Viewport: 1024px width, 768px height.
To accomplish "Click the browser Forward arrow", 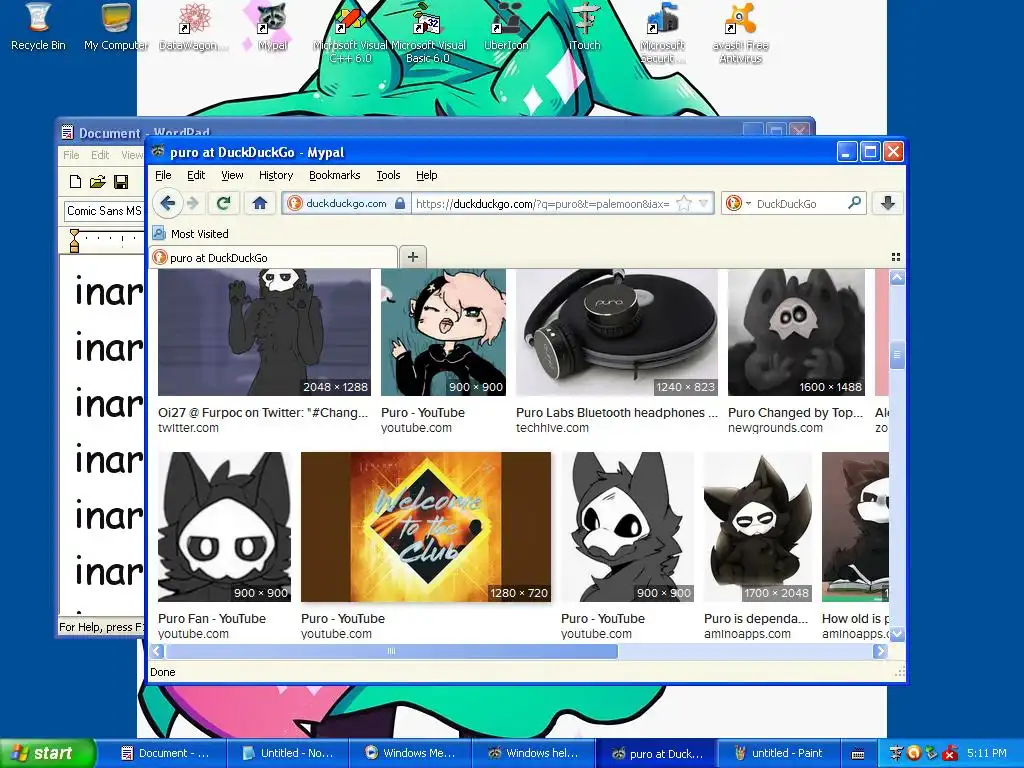I will tap(193, 203).
